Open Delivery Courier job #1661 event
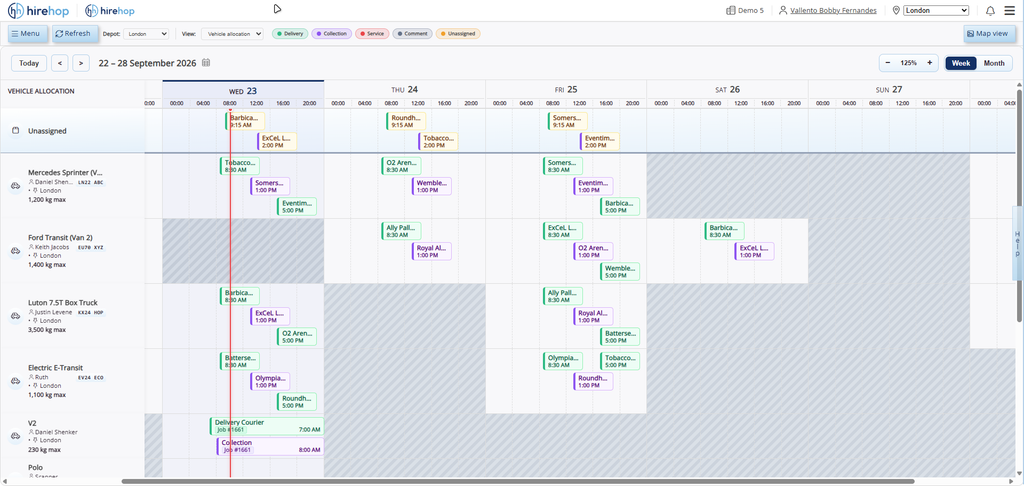 (x=267, y=426)
